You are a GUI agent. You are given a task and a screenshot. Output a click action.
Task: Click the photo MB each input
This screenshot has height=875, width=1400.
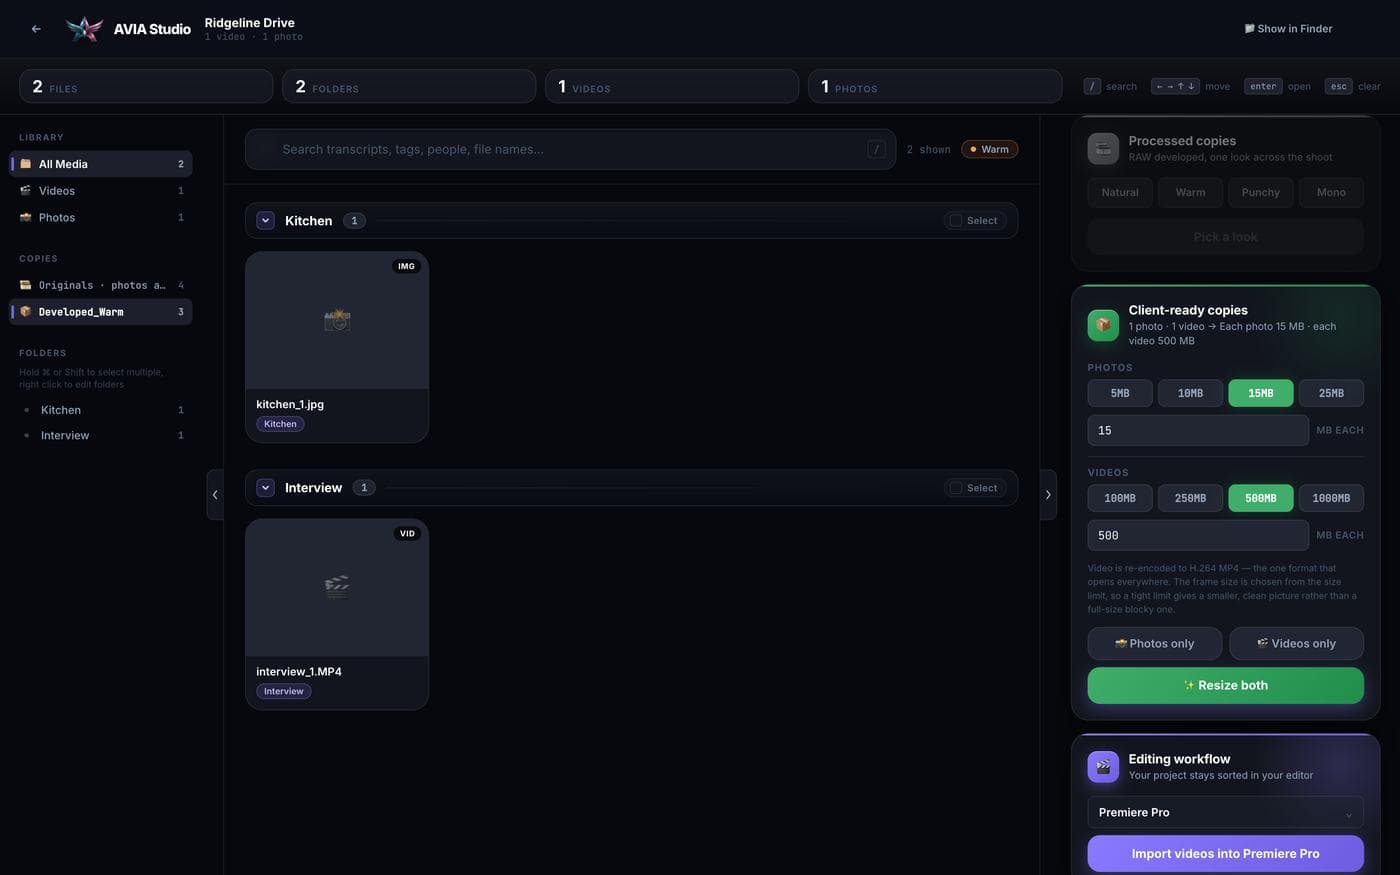(x=1198, y=430)
